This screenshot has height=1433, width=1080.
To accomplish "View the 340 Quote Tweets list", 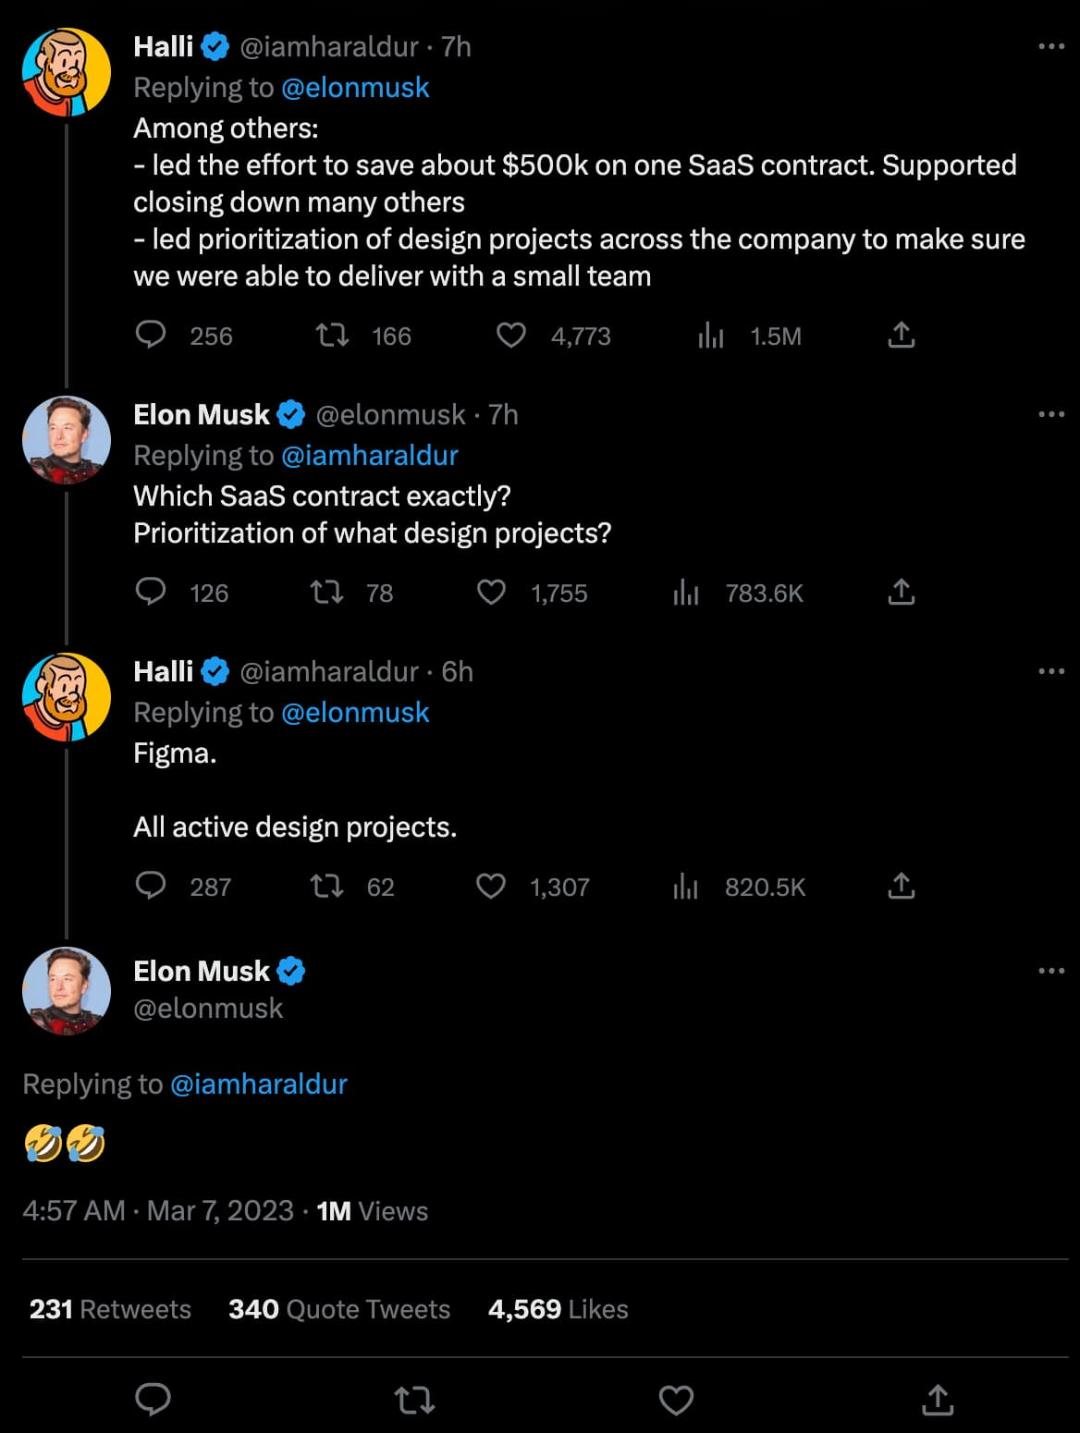I will 339,1309.
